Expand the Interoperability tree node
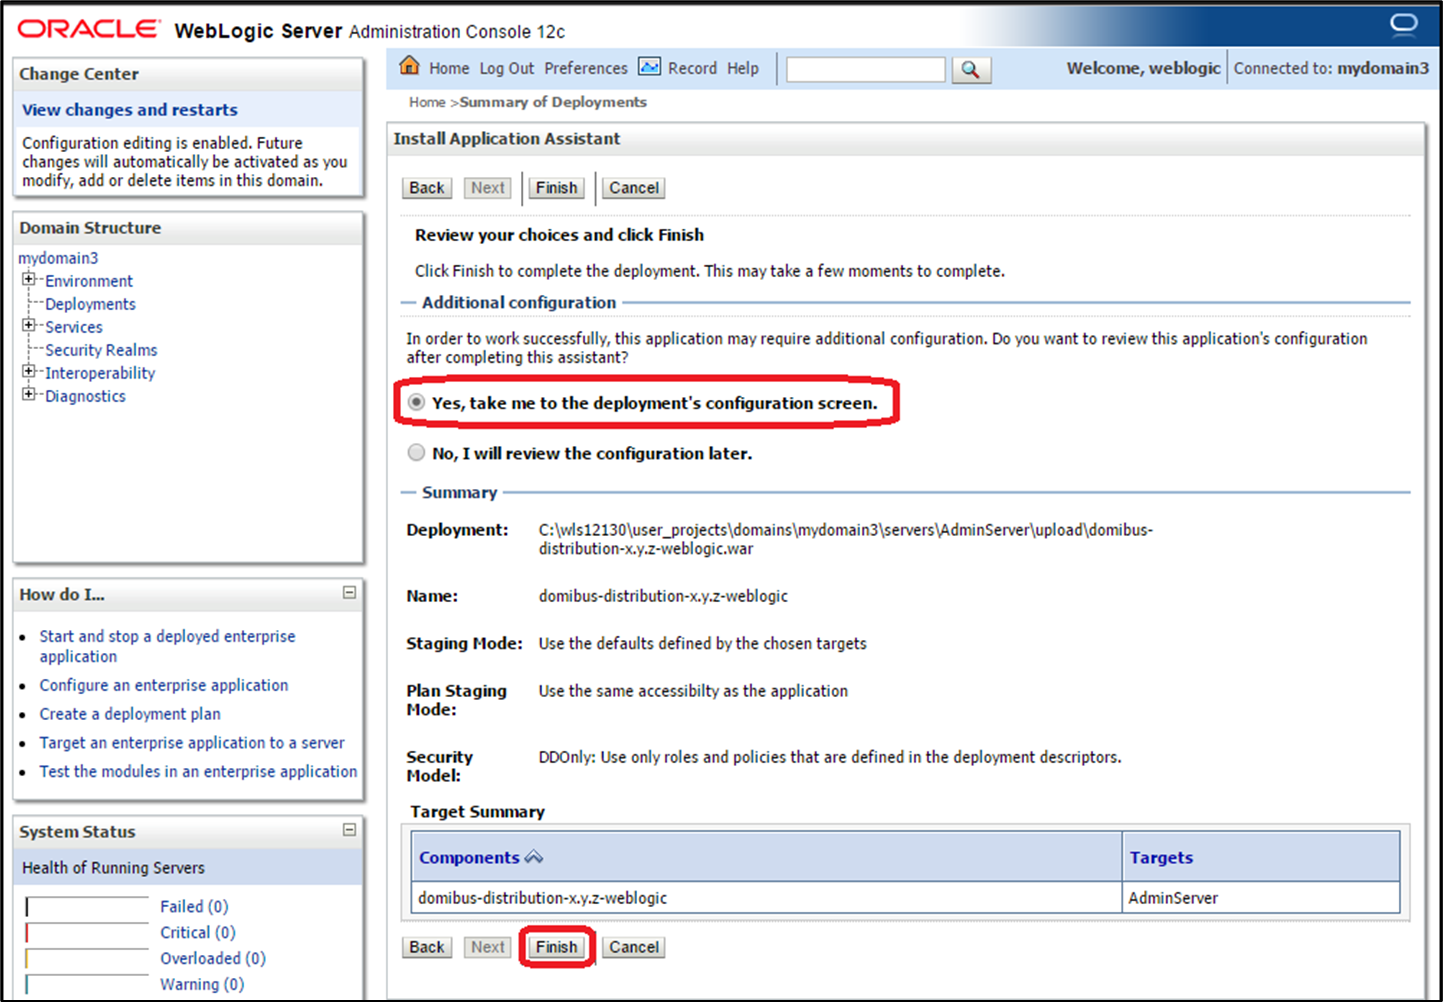This screenshot has height=1002, width=1443. 29,371
